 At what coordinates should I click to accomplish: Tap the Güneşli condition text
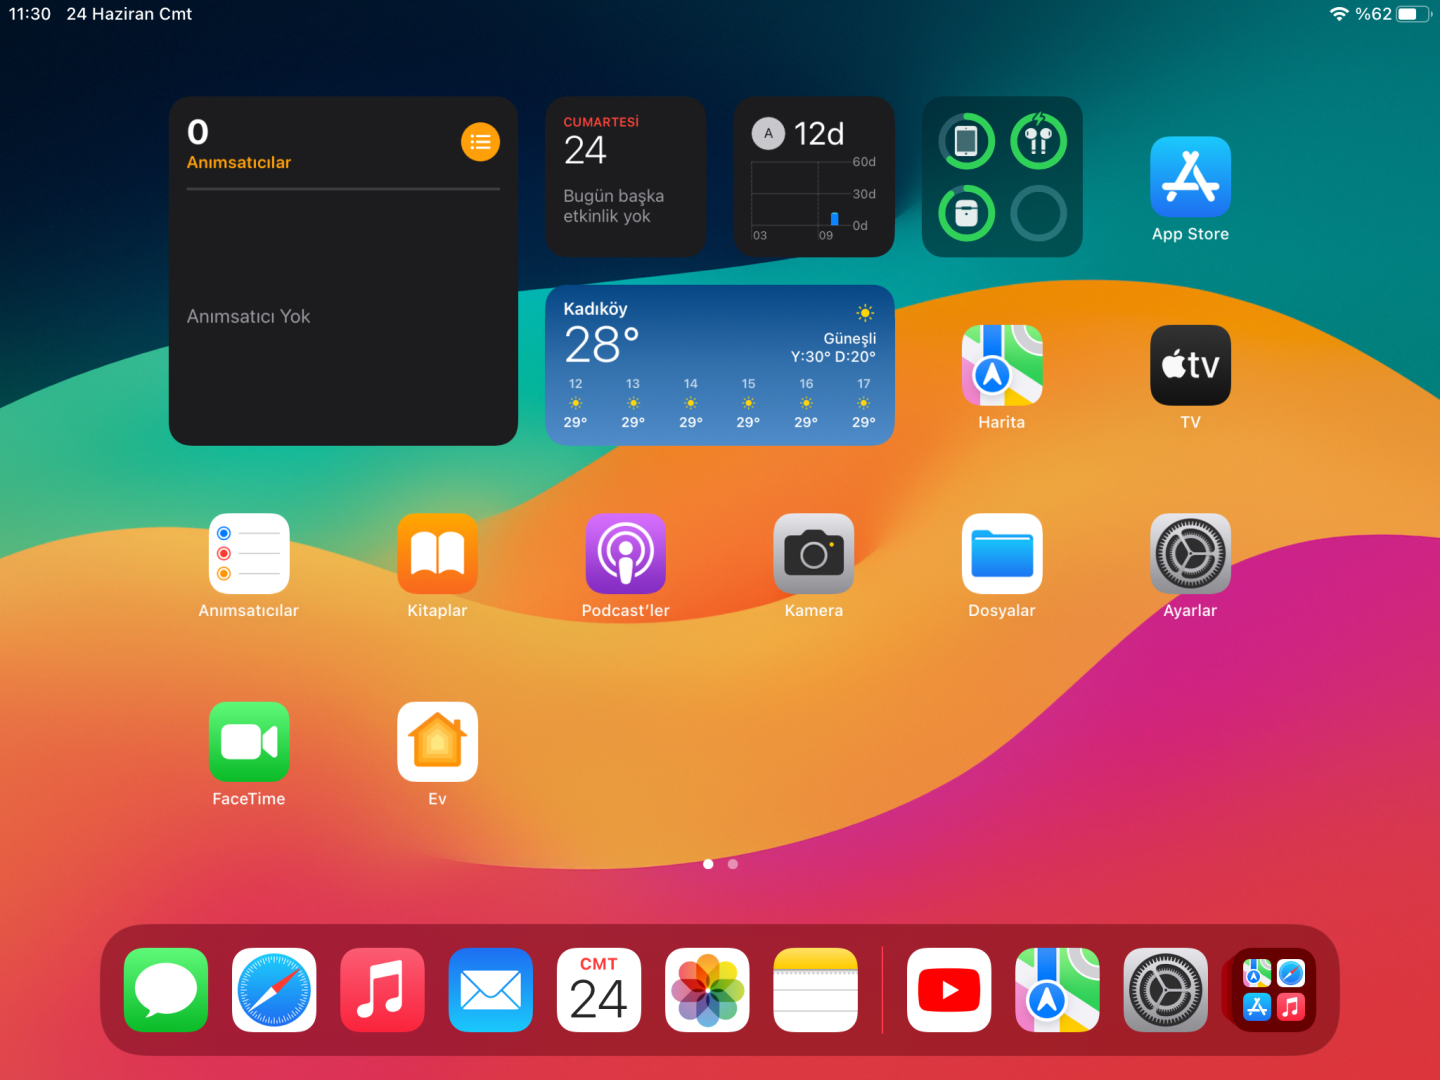[850, 338]
